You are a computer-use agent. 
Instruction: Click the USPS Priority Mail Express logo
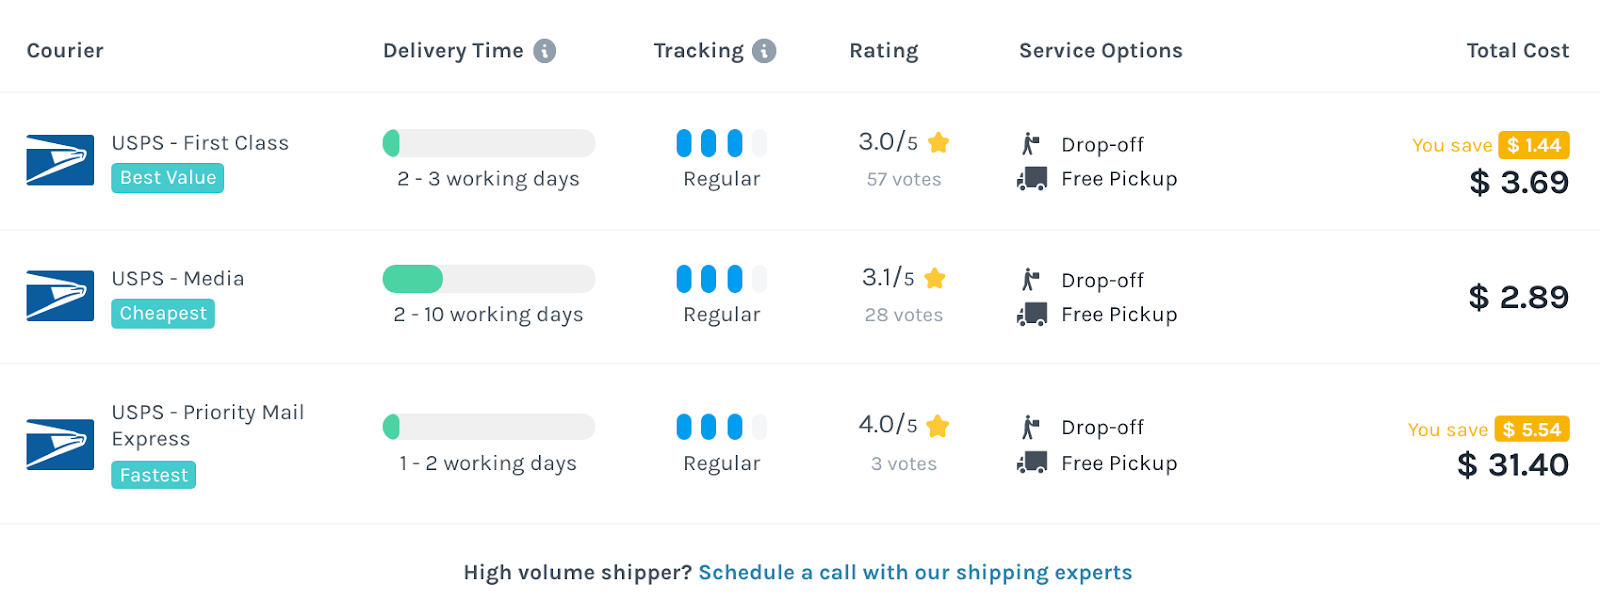(x=60, y=444)
